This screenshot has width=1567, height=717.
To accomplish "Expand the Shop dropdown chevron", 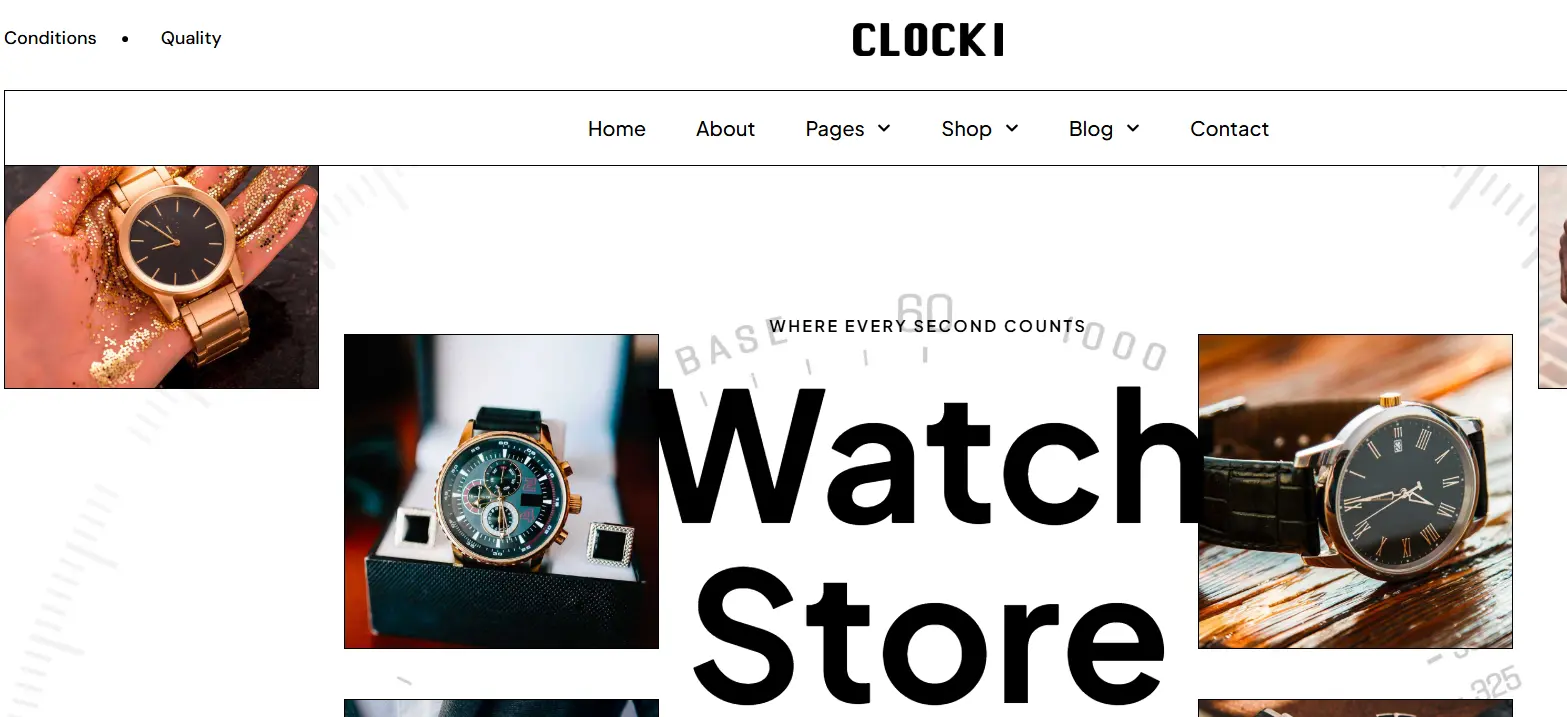I will click(1012, 128).
